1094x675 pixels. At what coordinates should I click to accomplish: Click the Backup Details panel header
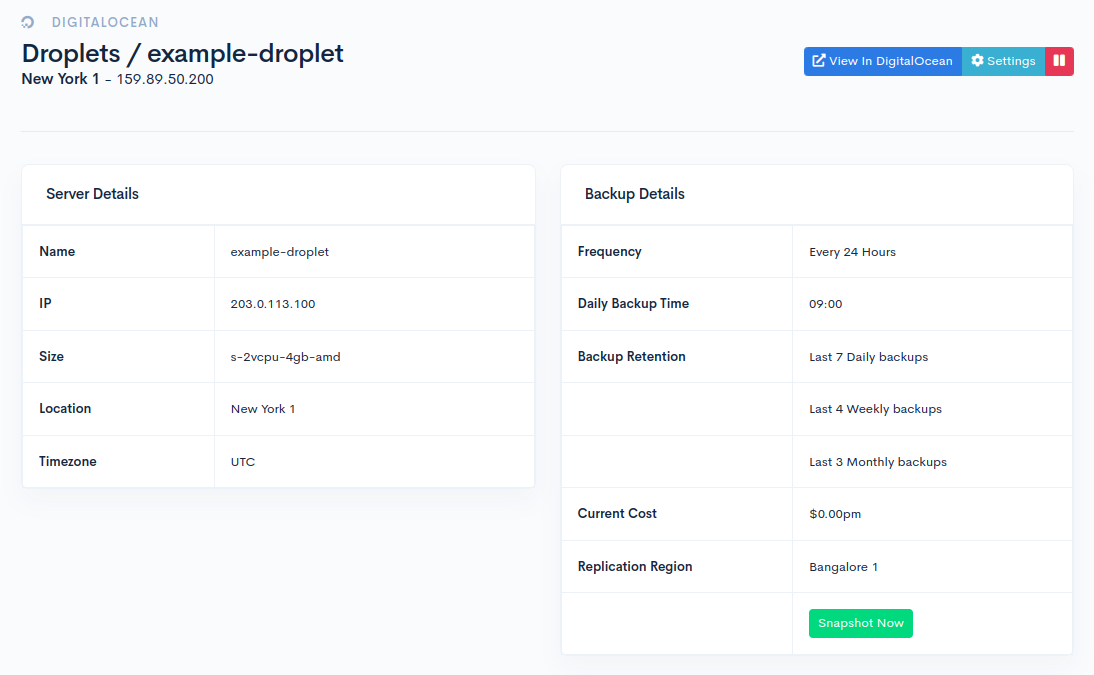pyautogui.click(x=634, y=194)
